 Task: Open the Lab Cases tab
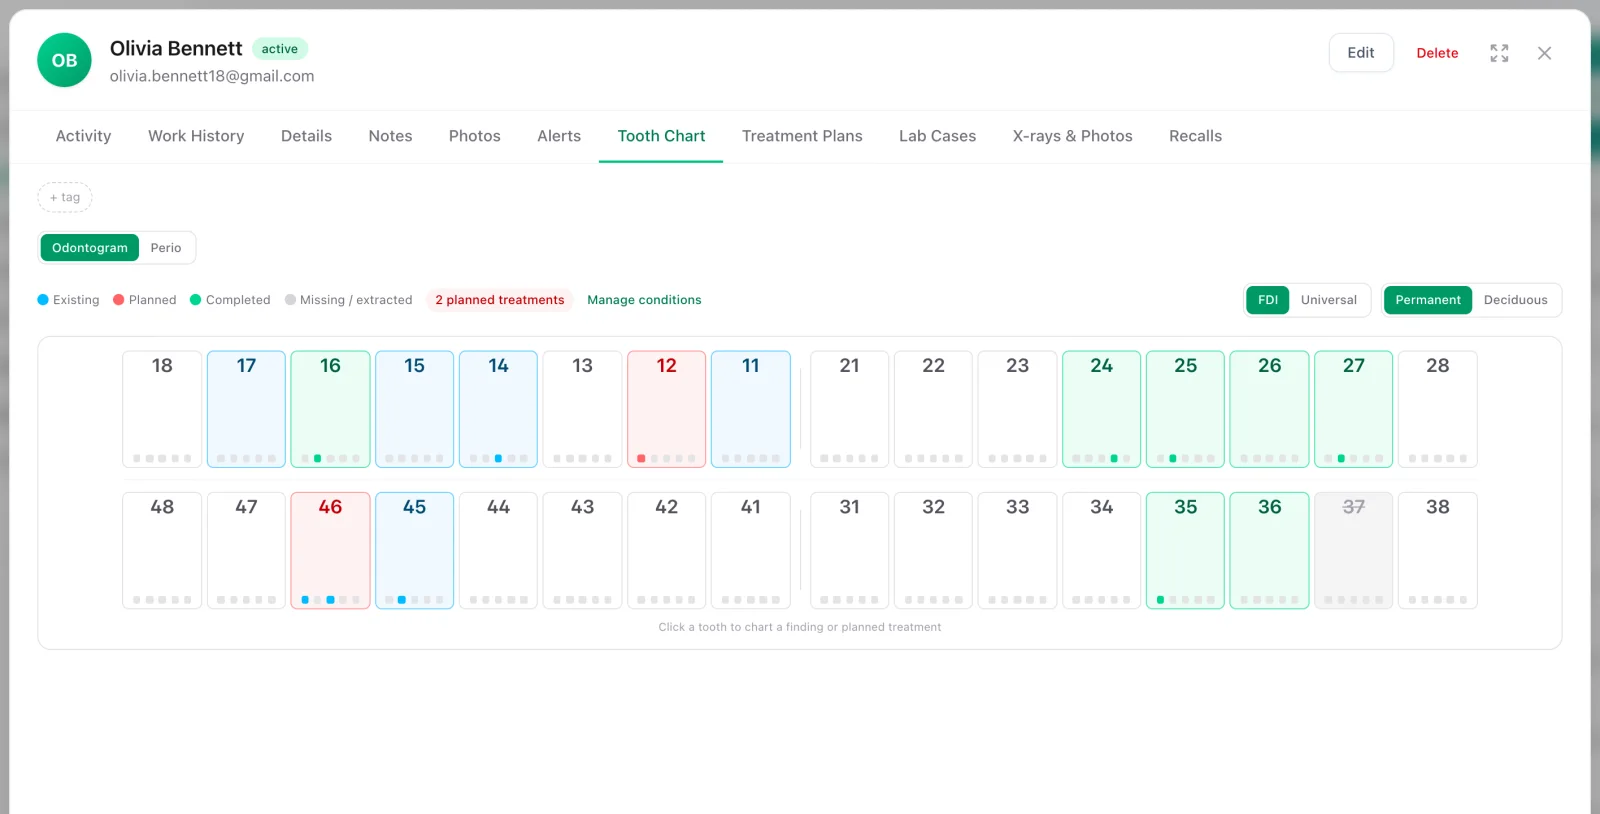(x=937, y=136)
